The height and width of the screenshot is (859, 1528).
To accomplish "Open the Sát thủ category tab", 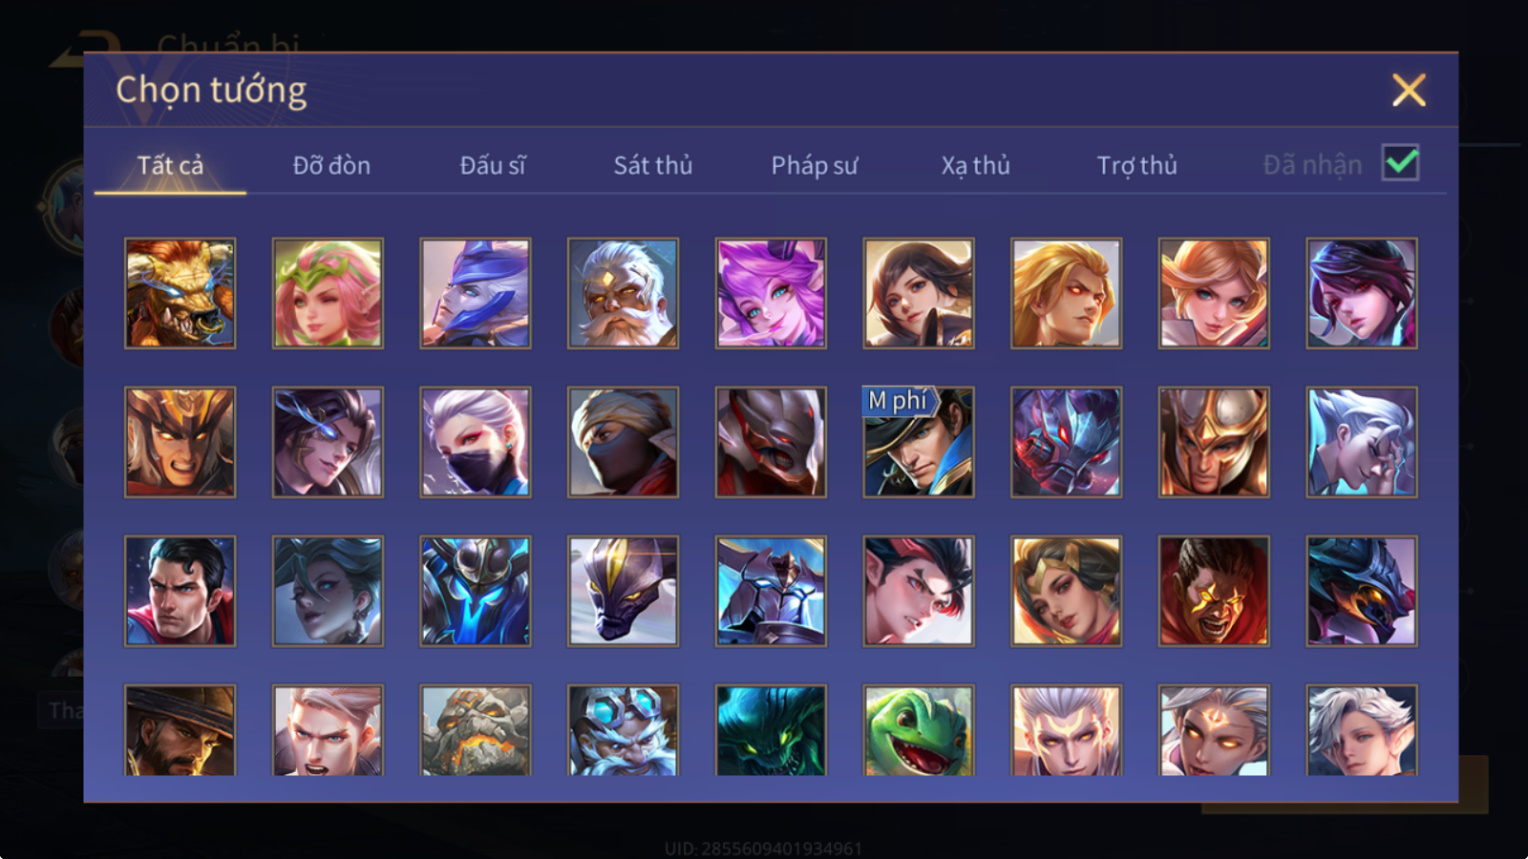I will click(653, 165).
